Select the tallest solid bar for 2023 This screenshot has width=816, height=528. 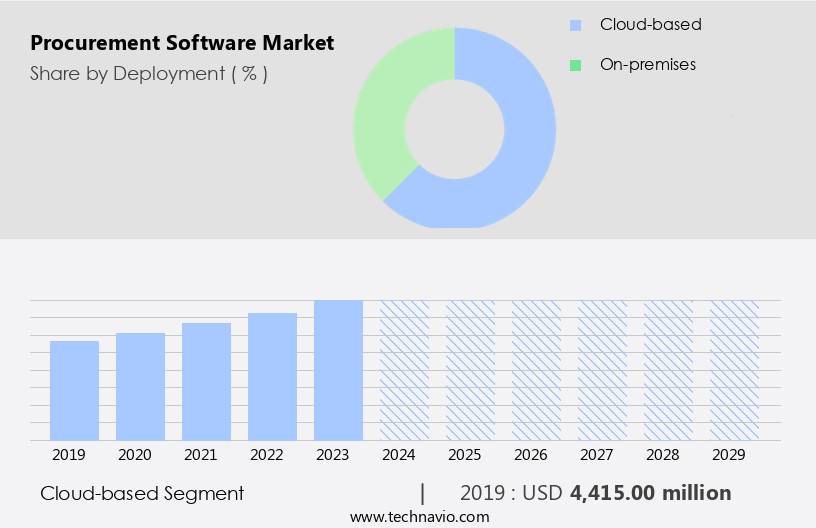point(338,370)
